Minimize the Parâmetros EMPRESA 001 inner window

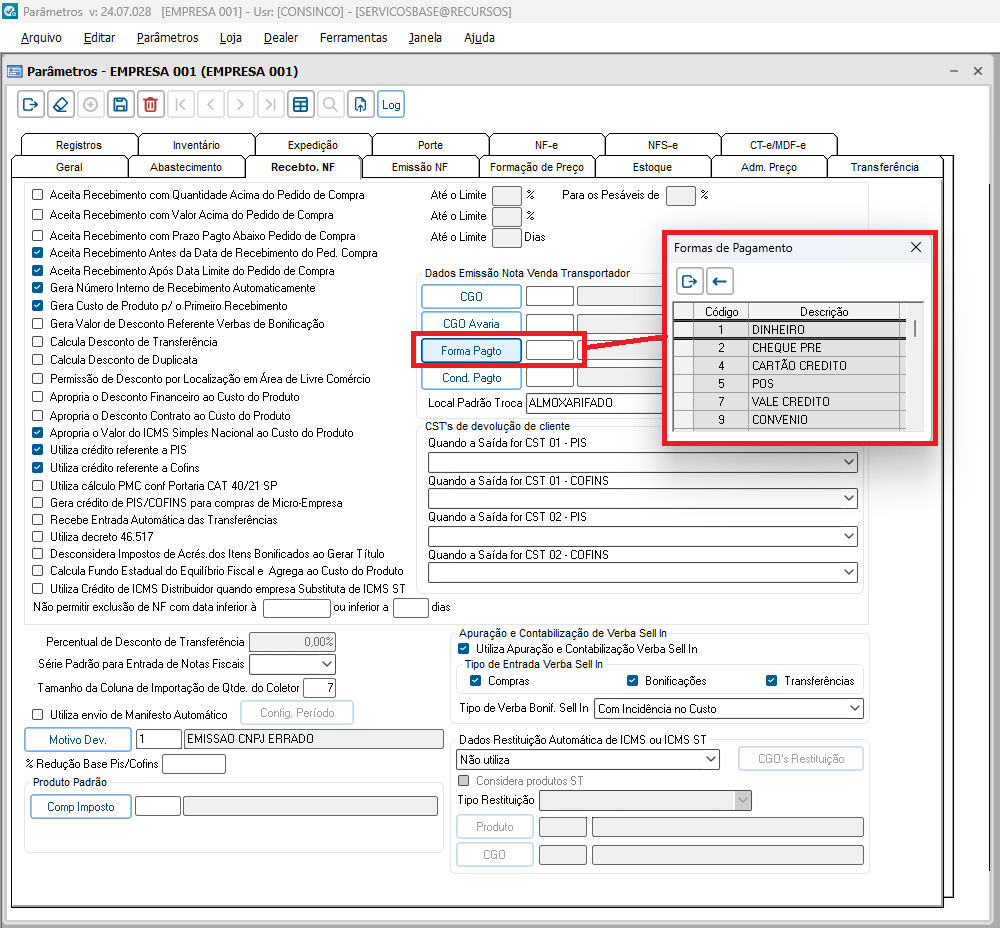pos(954,71)
